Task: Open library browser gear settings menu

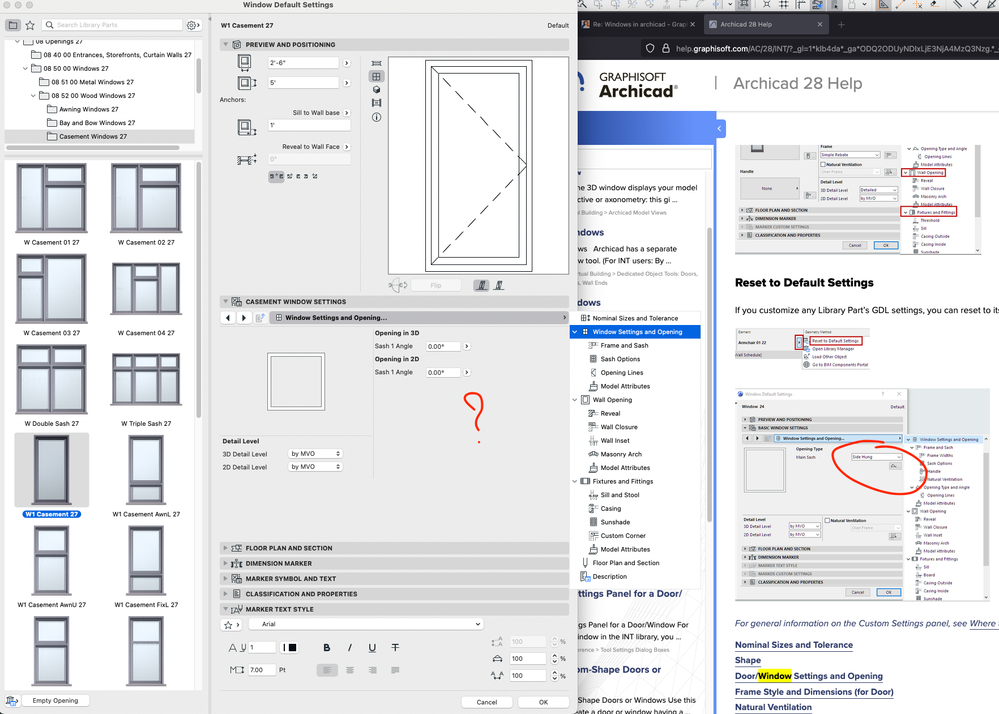Action: (192, 25)
